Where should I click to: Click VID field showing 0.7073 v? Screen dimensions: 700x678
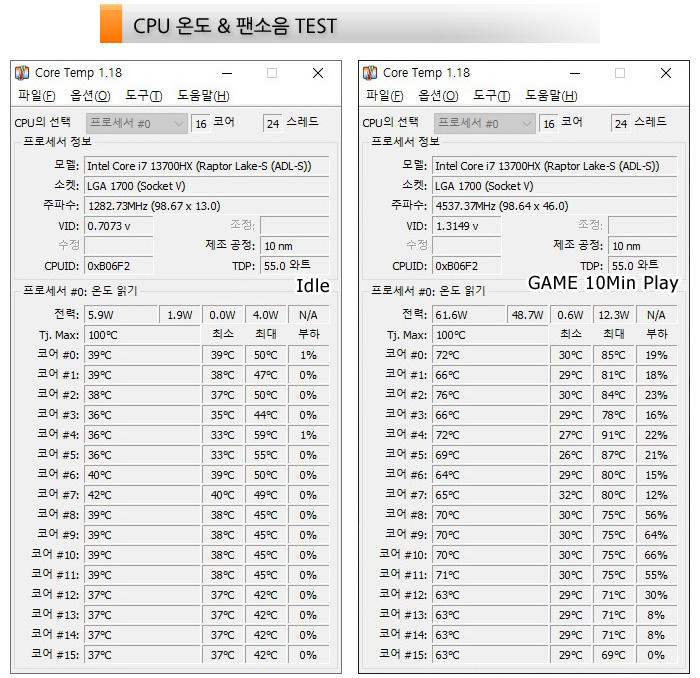point(118,226)
